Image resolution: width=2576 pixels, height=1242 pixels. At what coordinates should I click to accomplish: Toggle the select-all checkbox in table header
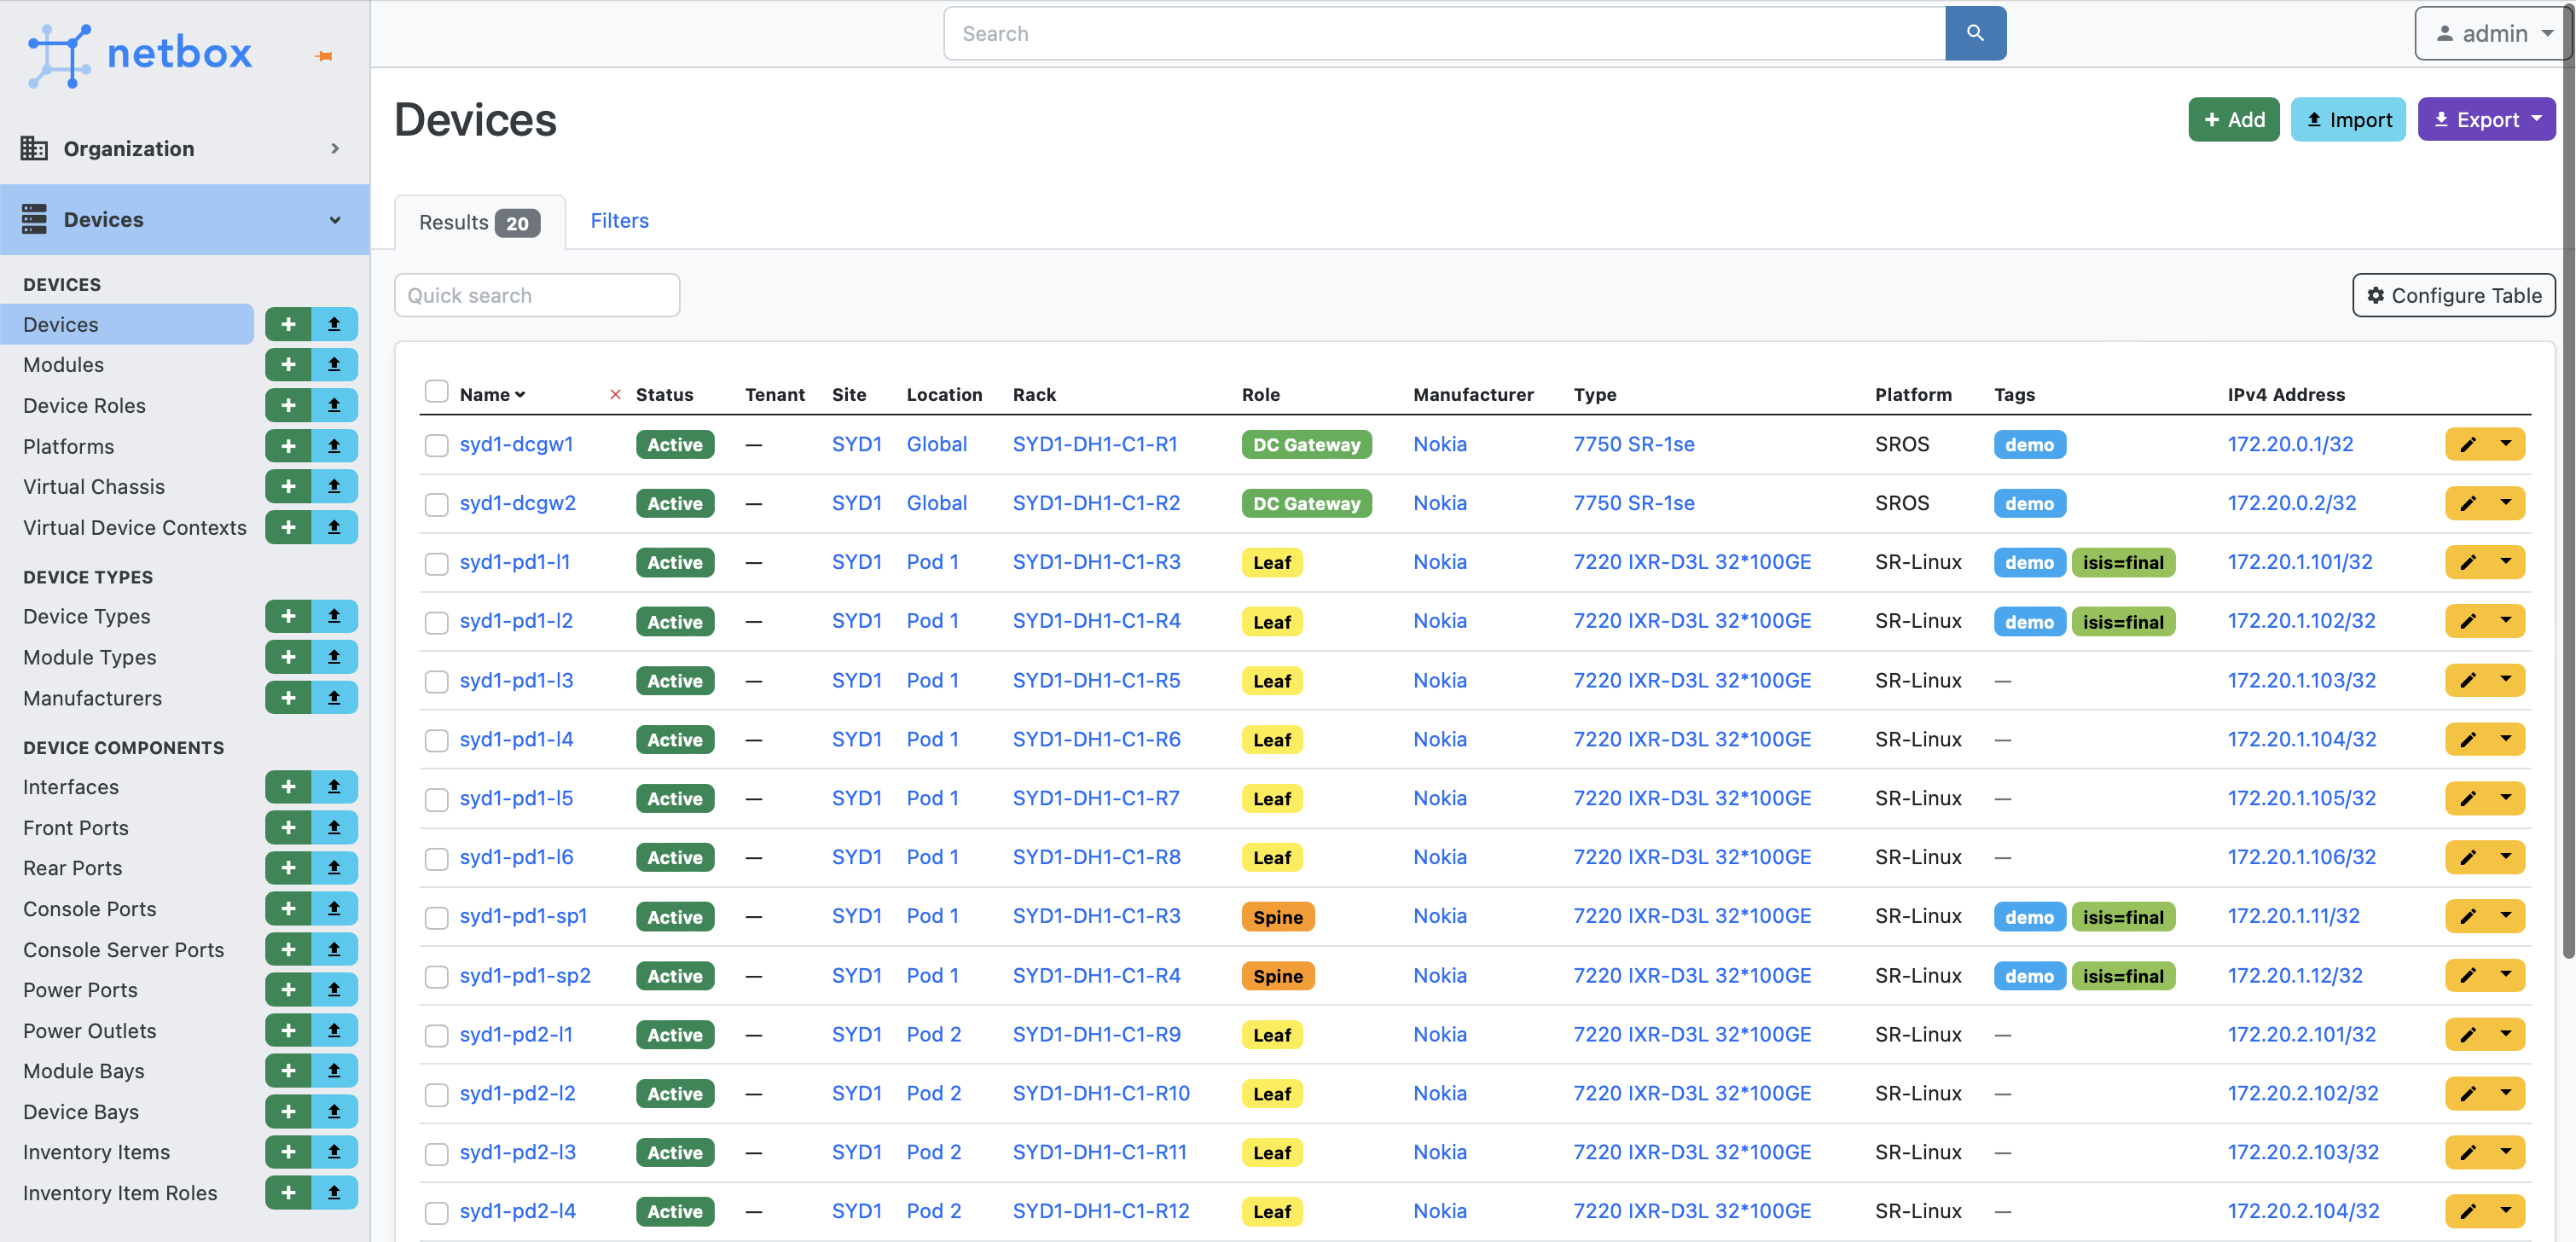coord(436,391)
